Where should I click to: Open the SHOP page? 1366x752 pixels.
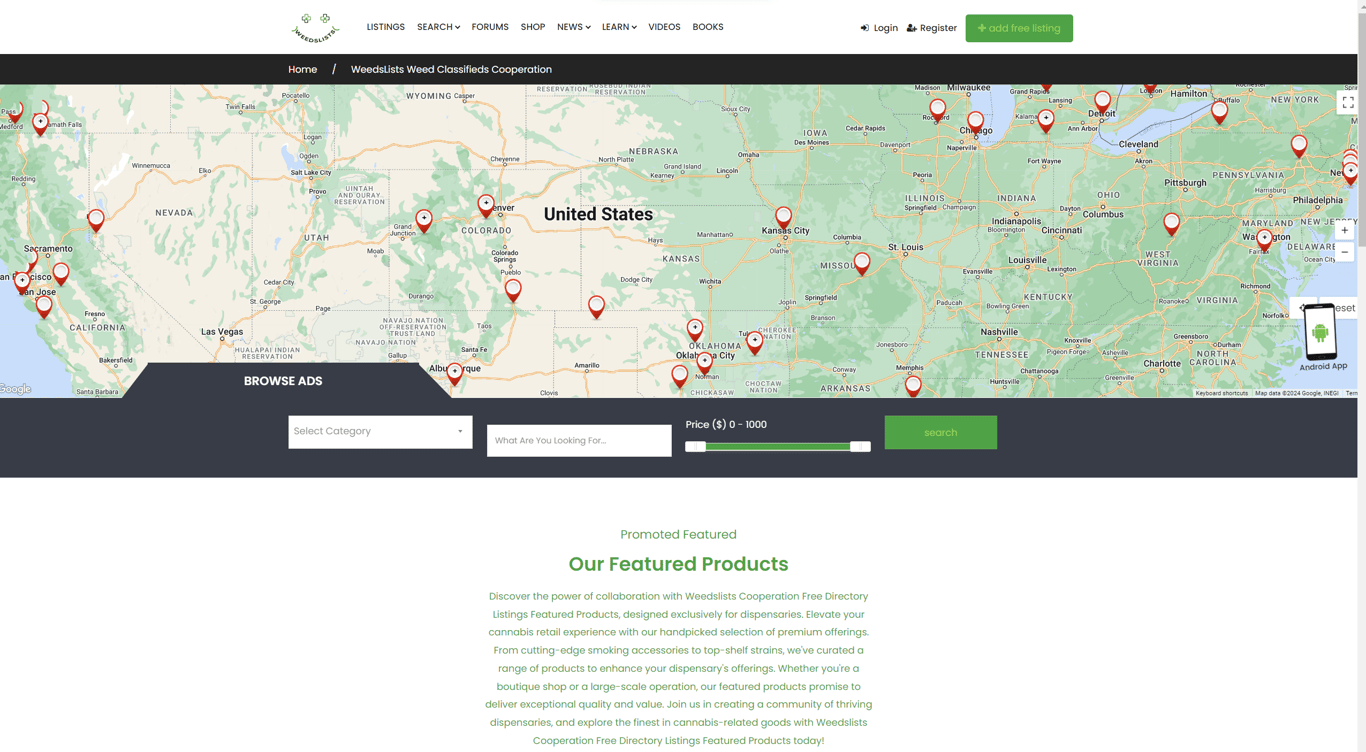(533, 27)
